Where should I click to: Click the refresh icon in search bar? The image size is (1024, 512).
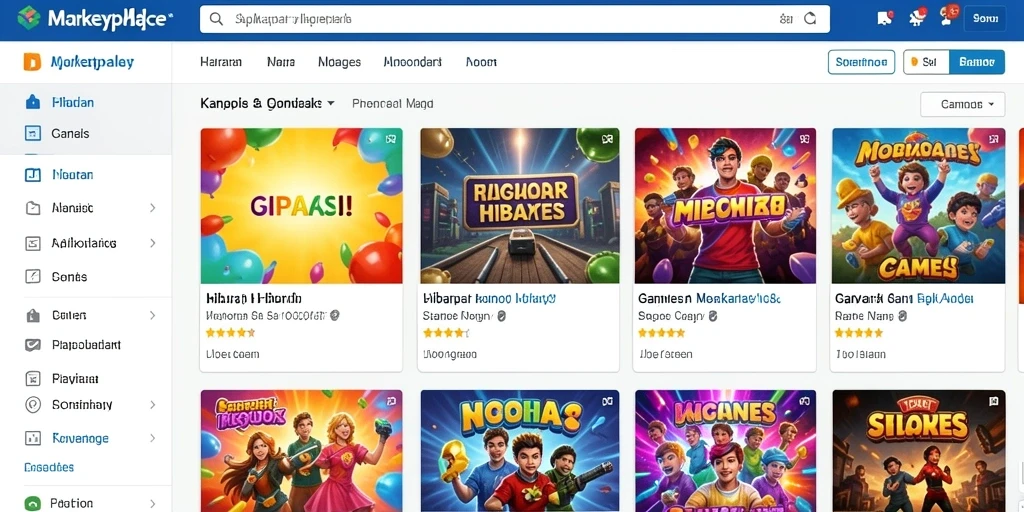click(x=810, y=19)
